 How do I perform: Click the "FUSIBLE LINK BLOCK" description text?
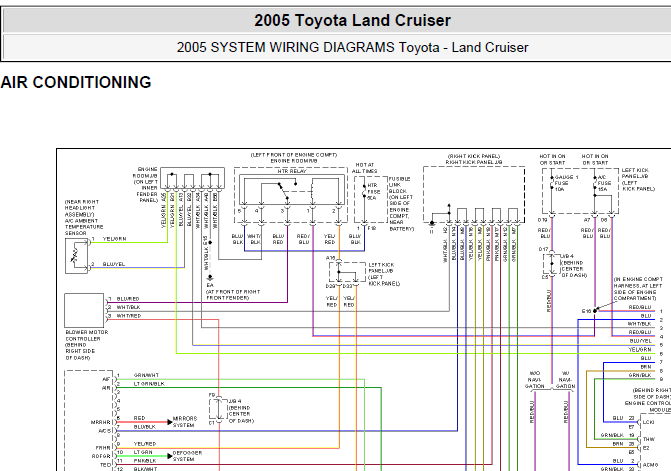(x=401, y=204)
